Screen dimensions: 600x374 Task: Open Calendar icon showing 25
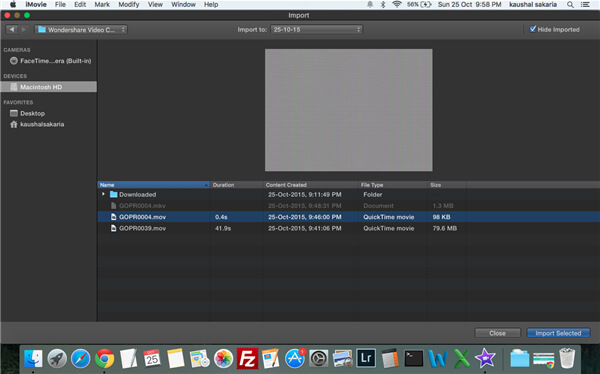pyautogui.click(x=152, y=358)
